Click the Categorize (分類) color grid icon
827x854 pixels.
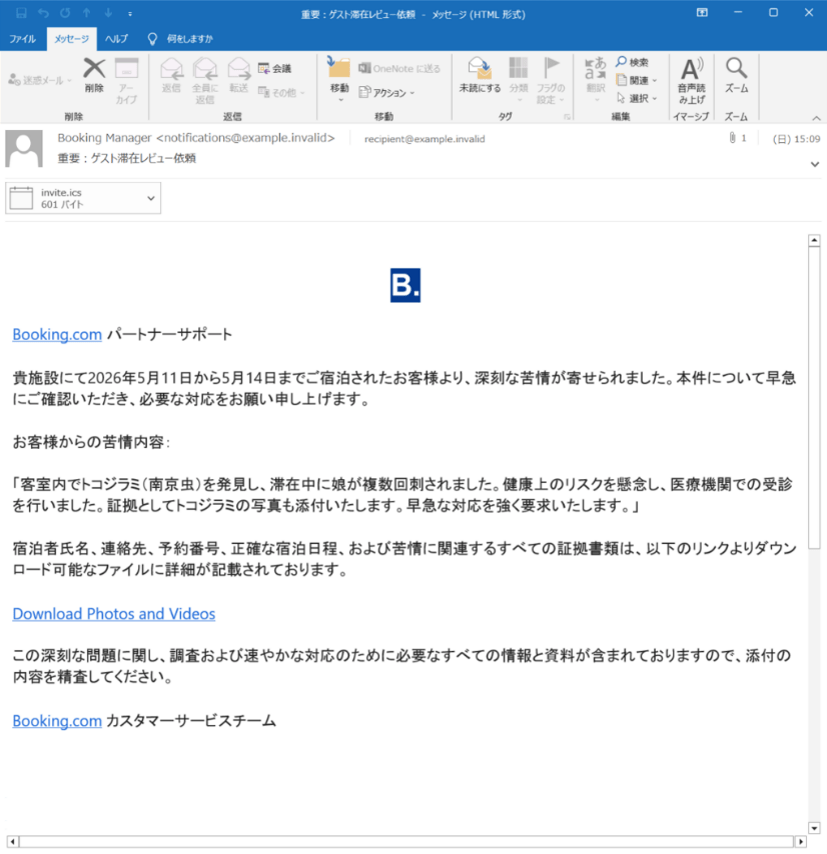(x=518, y=68)
